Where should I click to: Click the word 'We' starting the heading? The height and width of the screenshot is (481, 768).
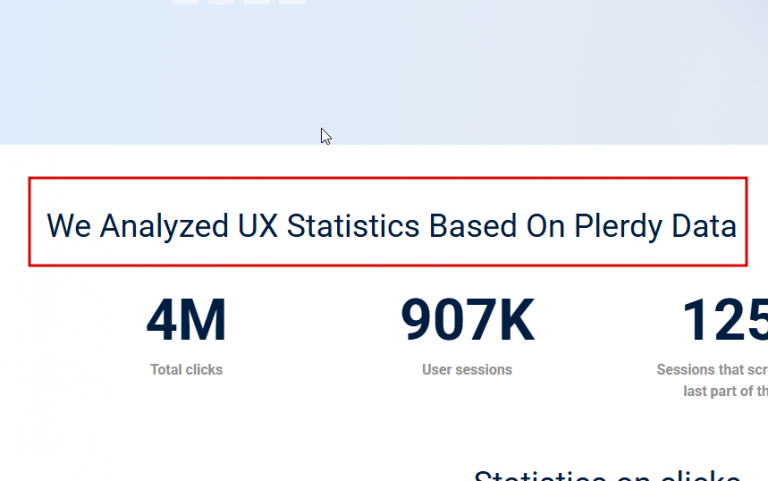click(x=68, y=226)
